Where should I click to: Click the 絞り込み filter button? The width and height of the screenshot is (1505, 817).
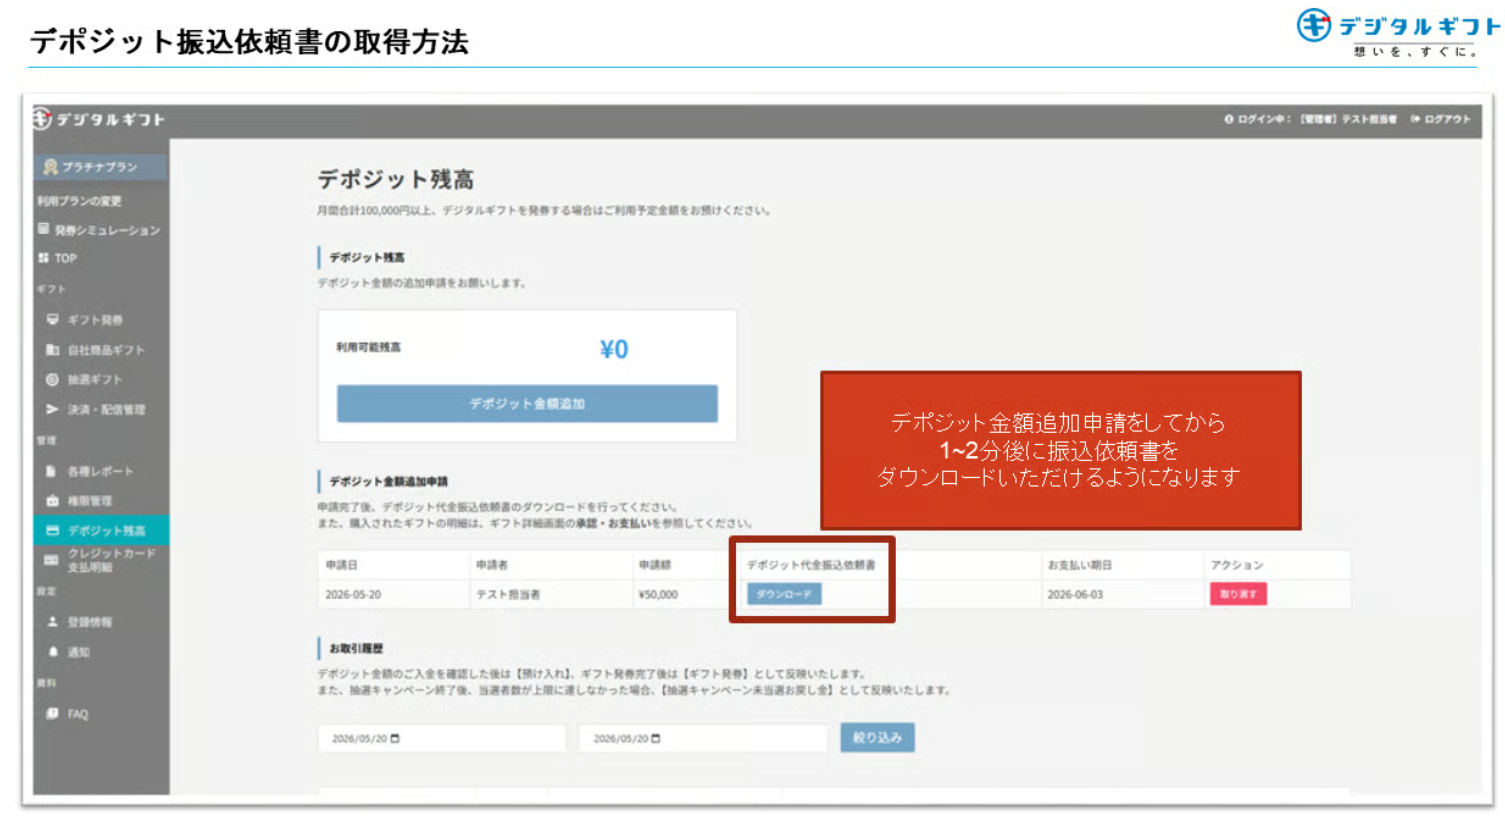pyautogui.click(x=877, y=738)
